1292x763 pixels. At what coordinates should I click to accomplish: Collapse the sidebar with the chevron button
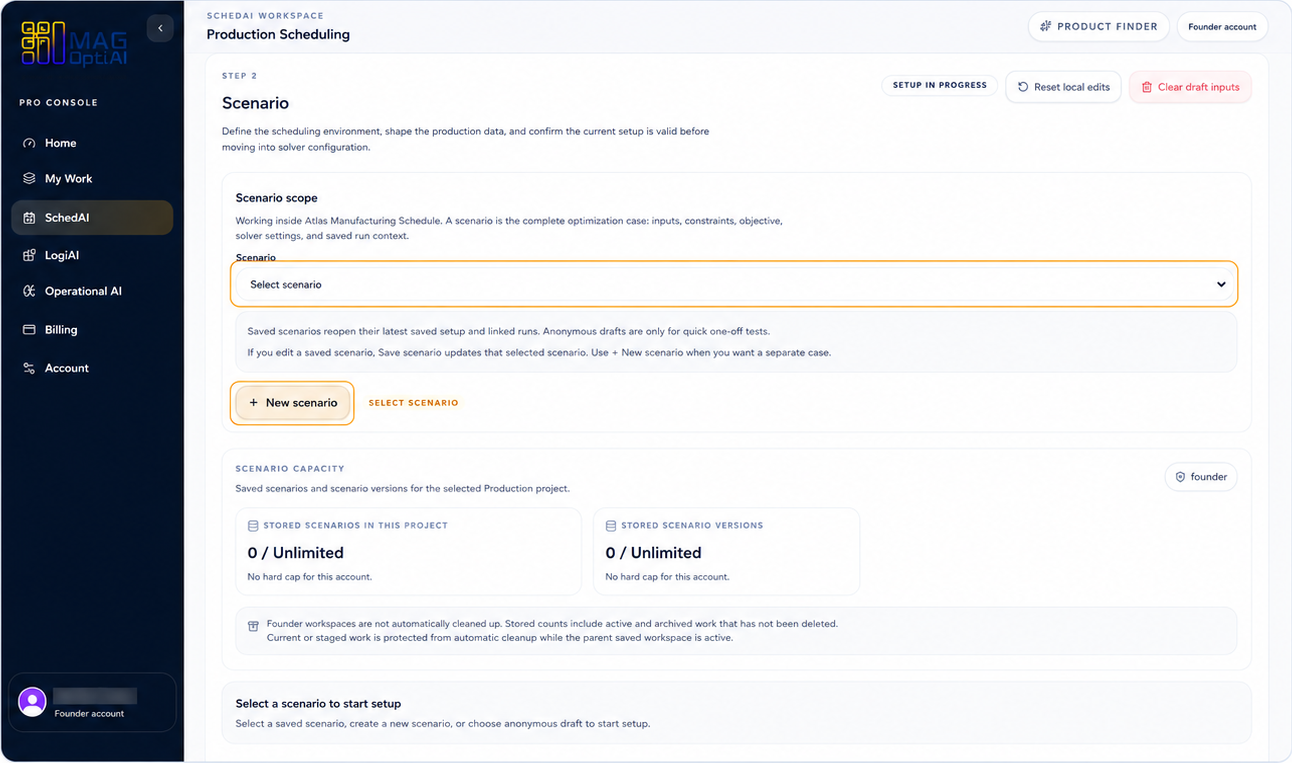pyautogui.click(x=160, y=28)
